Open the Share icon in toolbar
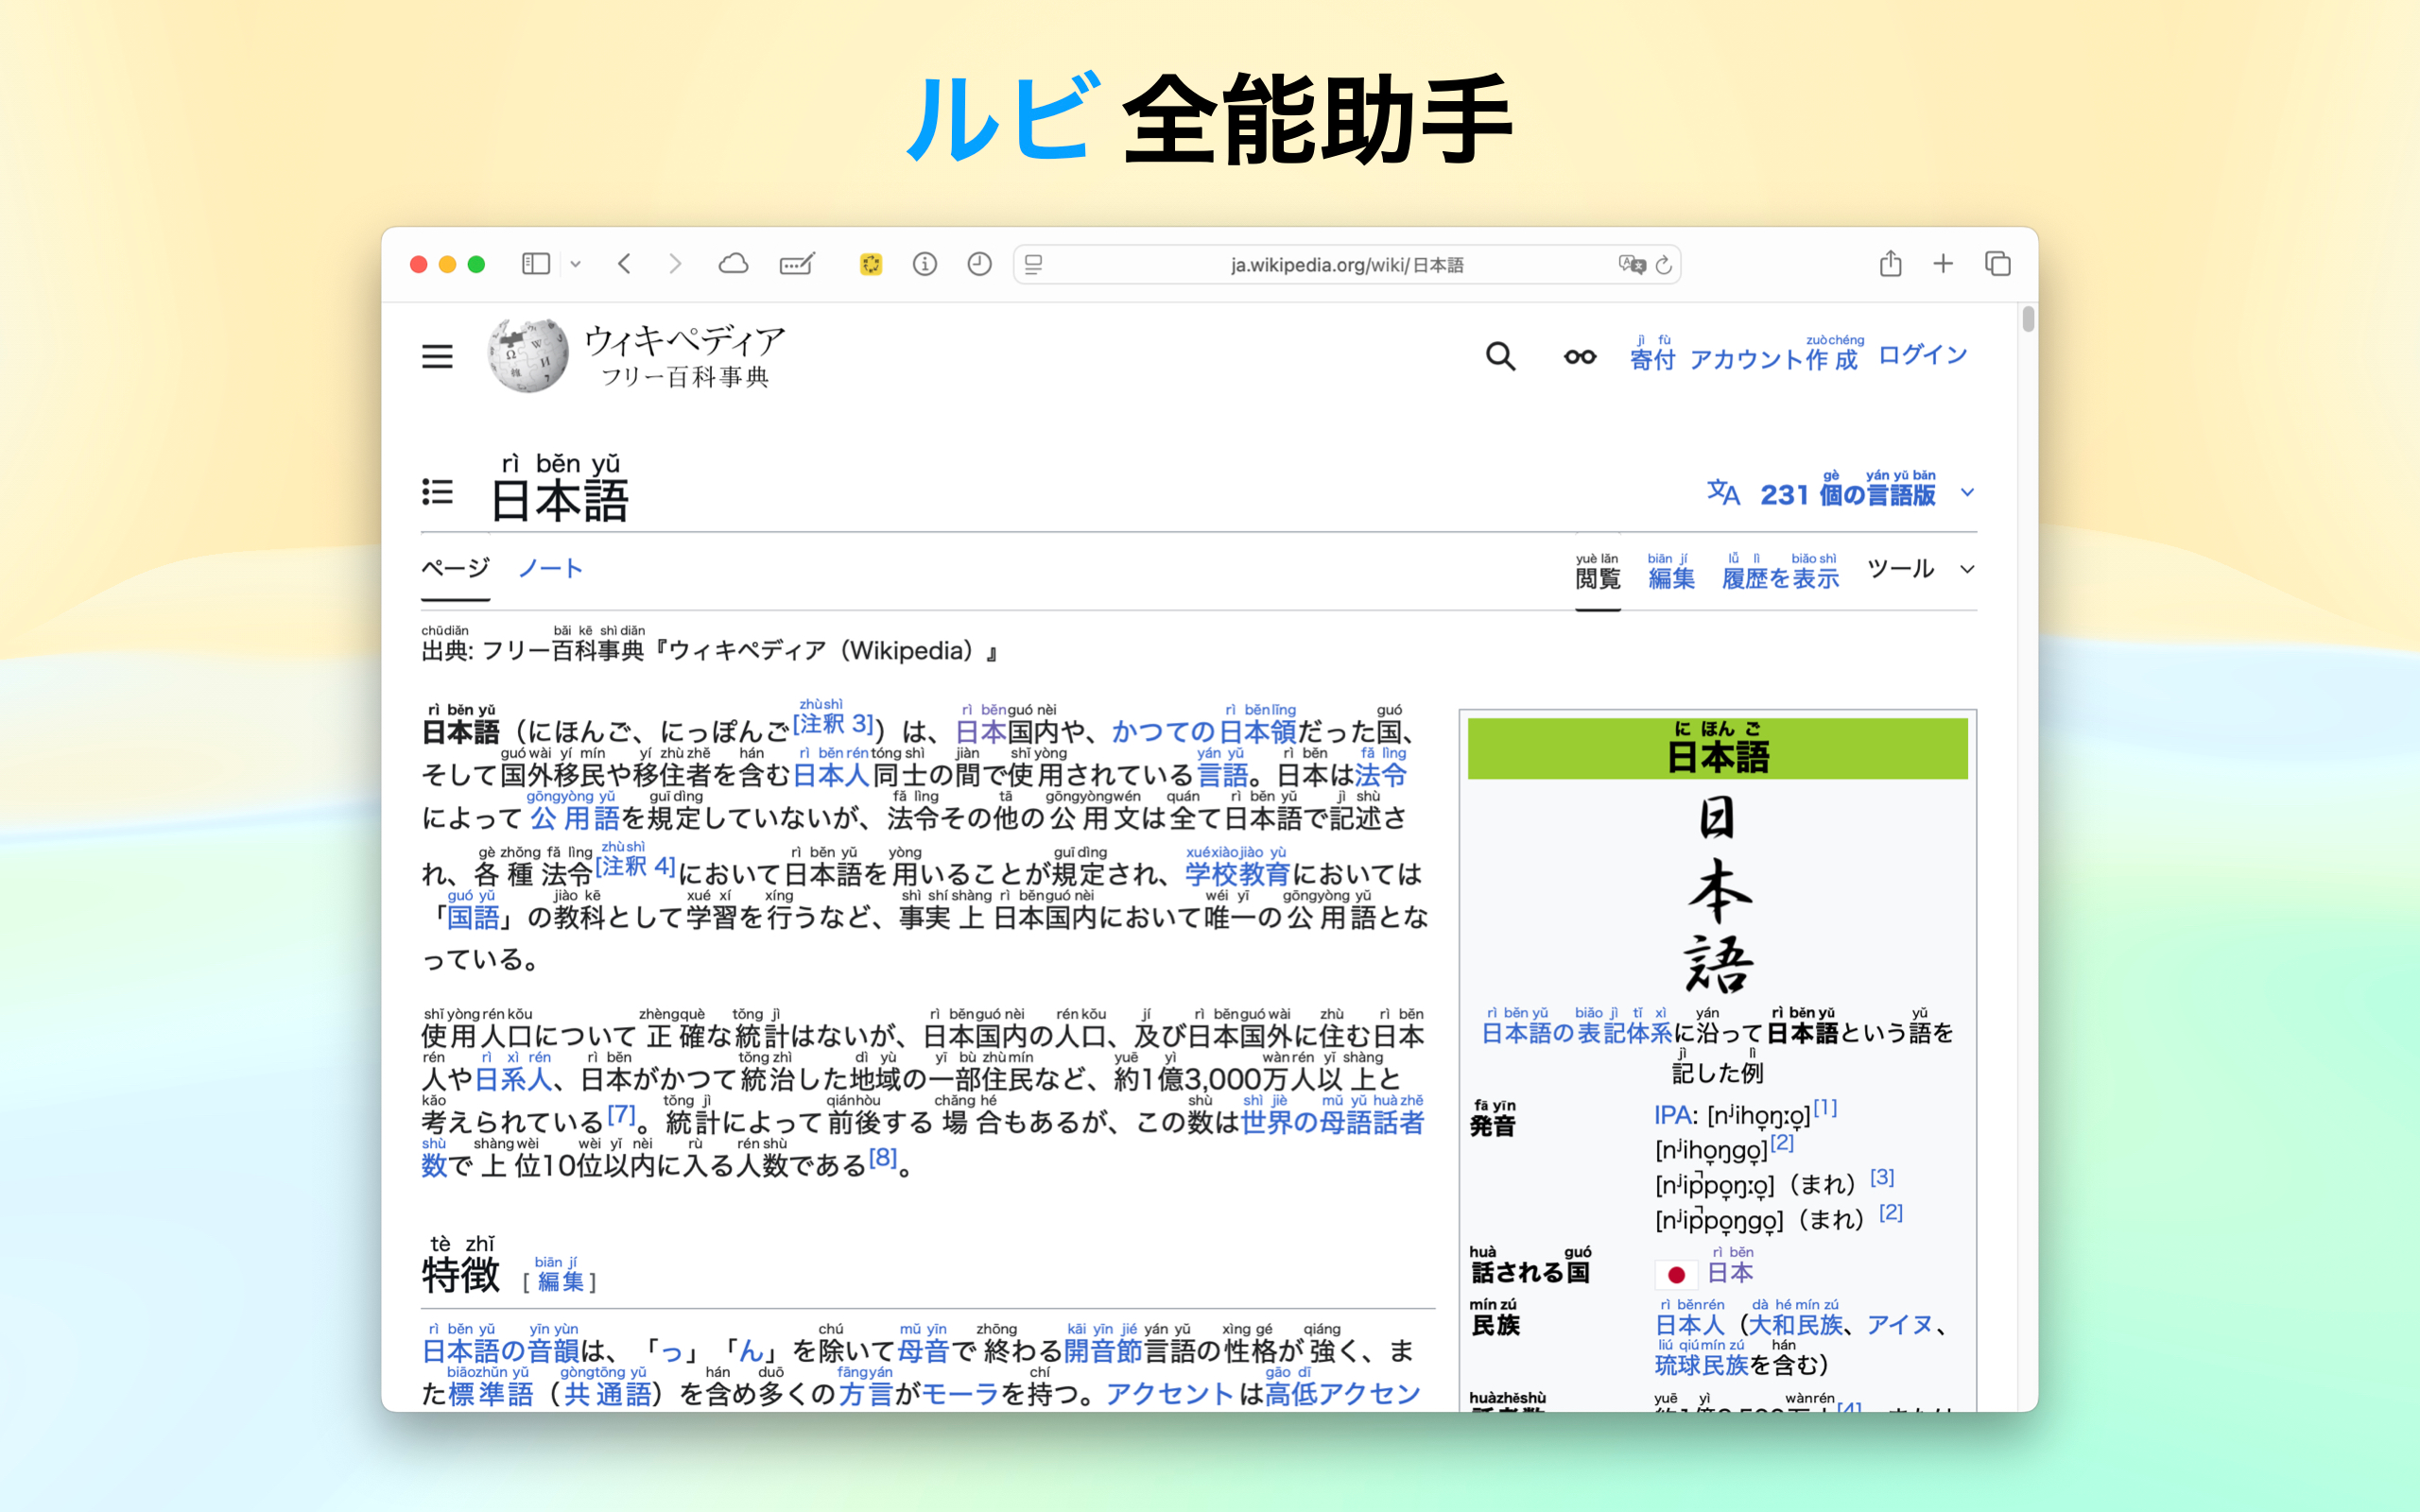The image size is (2420, 1512). (1890, 263)
